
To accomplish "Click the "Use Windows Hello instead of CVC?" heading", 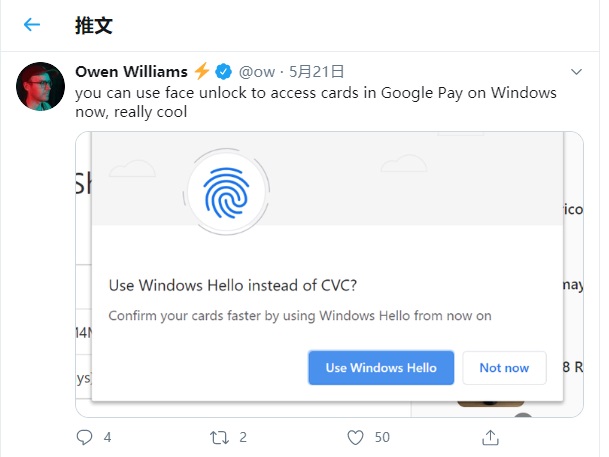I will (232, 286).
